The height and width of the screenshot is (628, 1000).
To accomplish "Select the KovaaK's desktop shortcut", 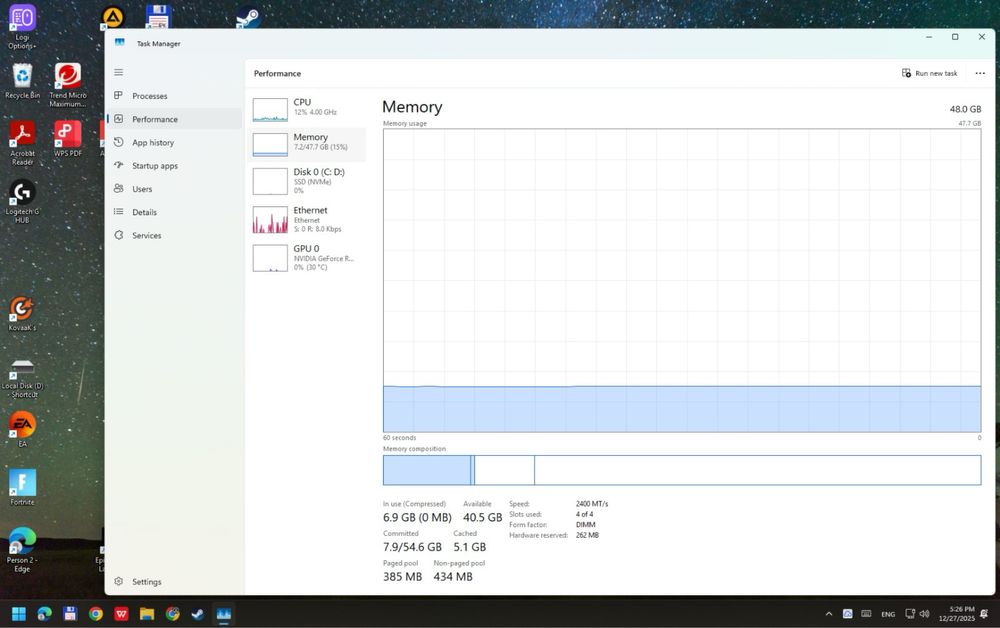I will [22, 313].
